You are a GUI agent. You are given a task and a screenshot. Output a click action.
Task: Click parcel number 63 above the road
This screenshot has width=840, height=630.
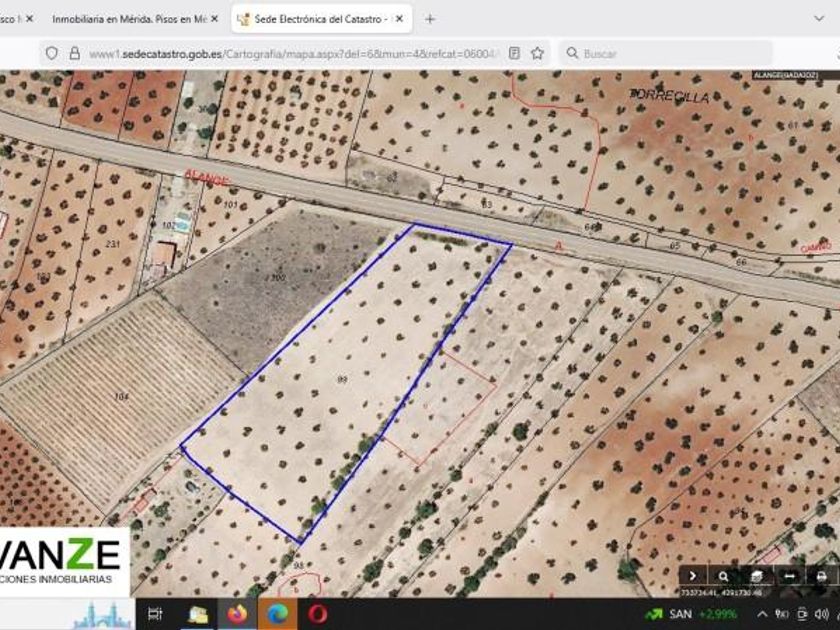click(x=486, y=205)
